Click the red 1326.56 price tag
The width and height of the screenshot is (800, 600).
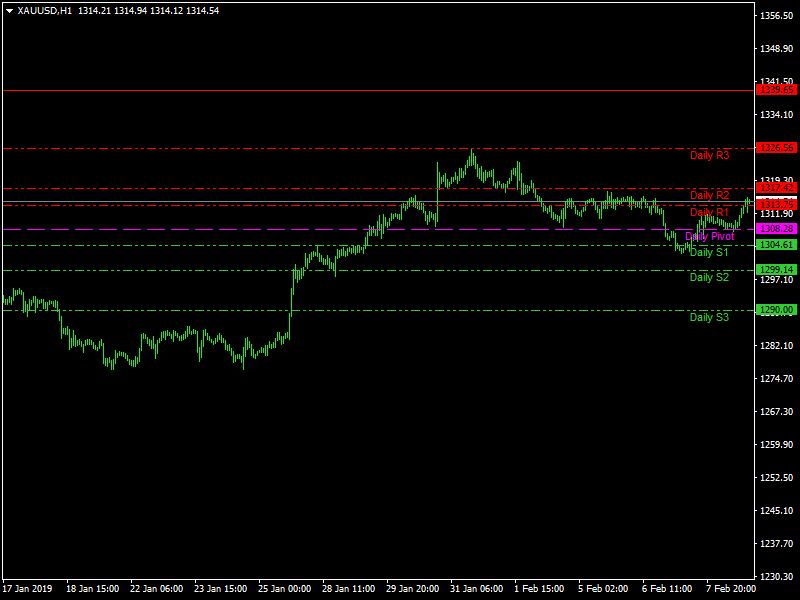coord(776,148)
